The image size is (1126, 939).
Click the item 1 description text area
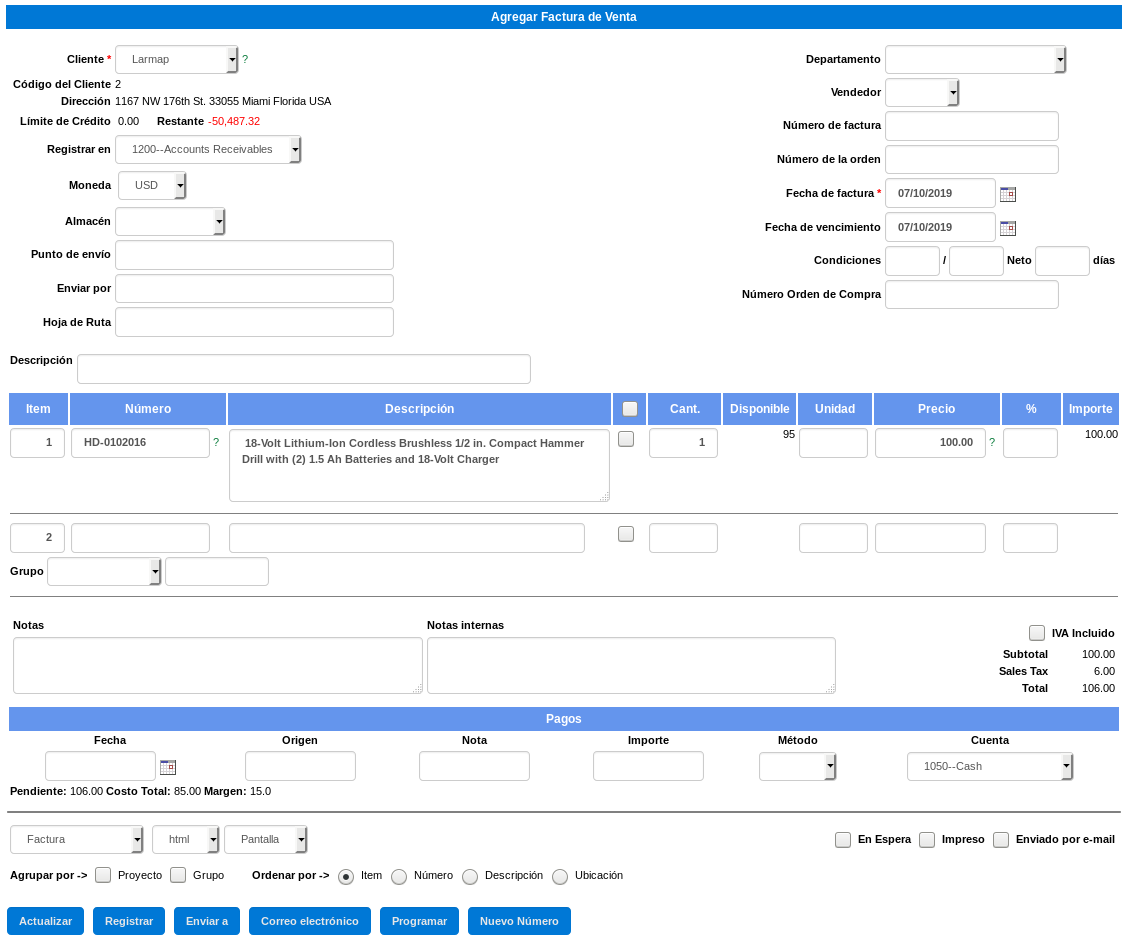click(x=419, y=465)
